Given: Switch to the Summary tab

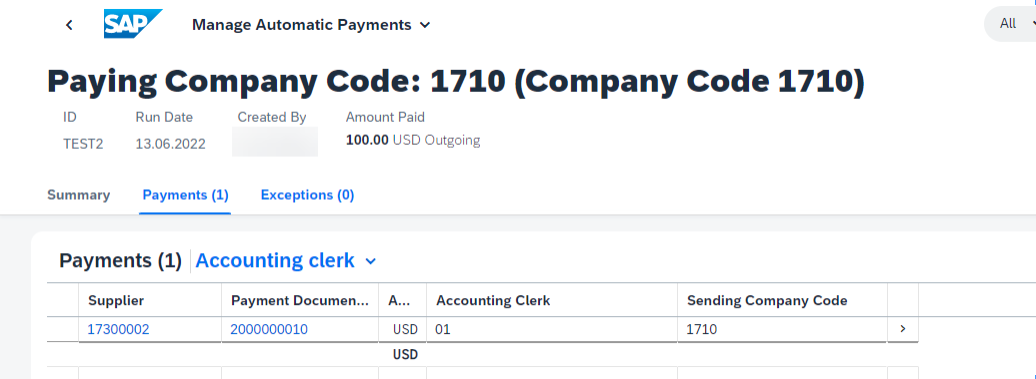Looking at the screenshot, I should [x=79, y=195].
